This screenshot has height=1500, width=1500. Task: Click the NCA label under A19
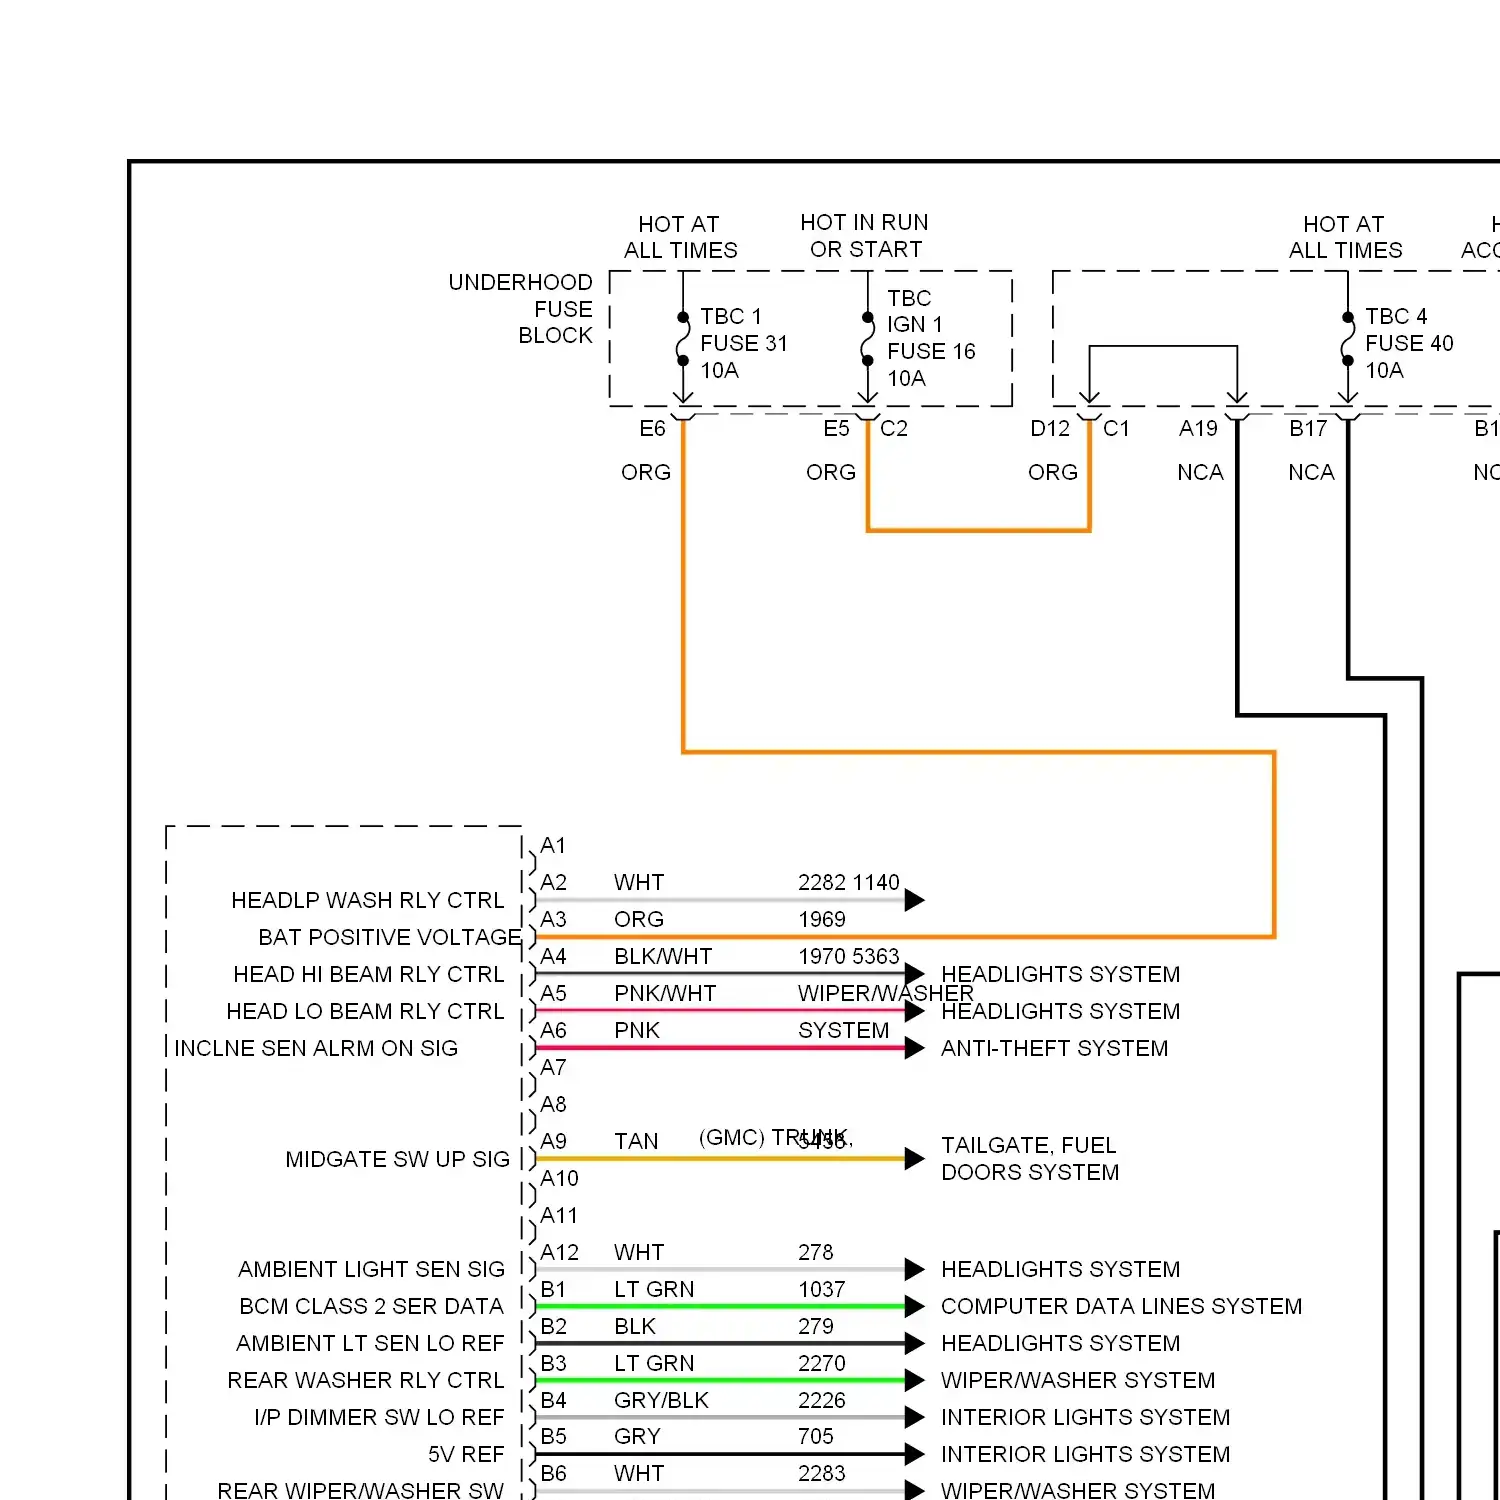tap(1200, 472)
